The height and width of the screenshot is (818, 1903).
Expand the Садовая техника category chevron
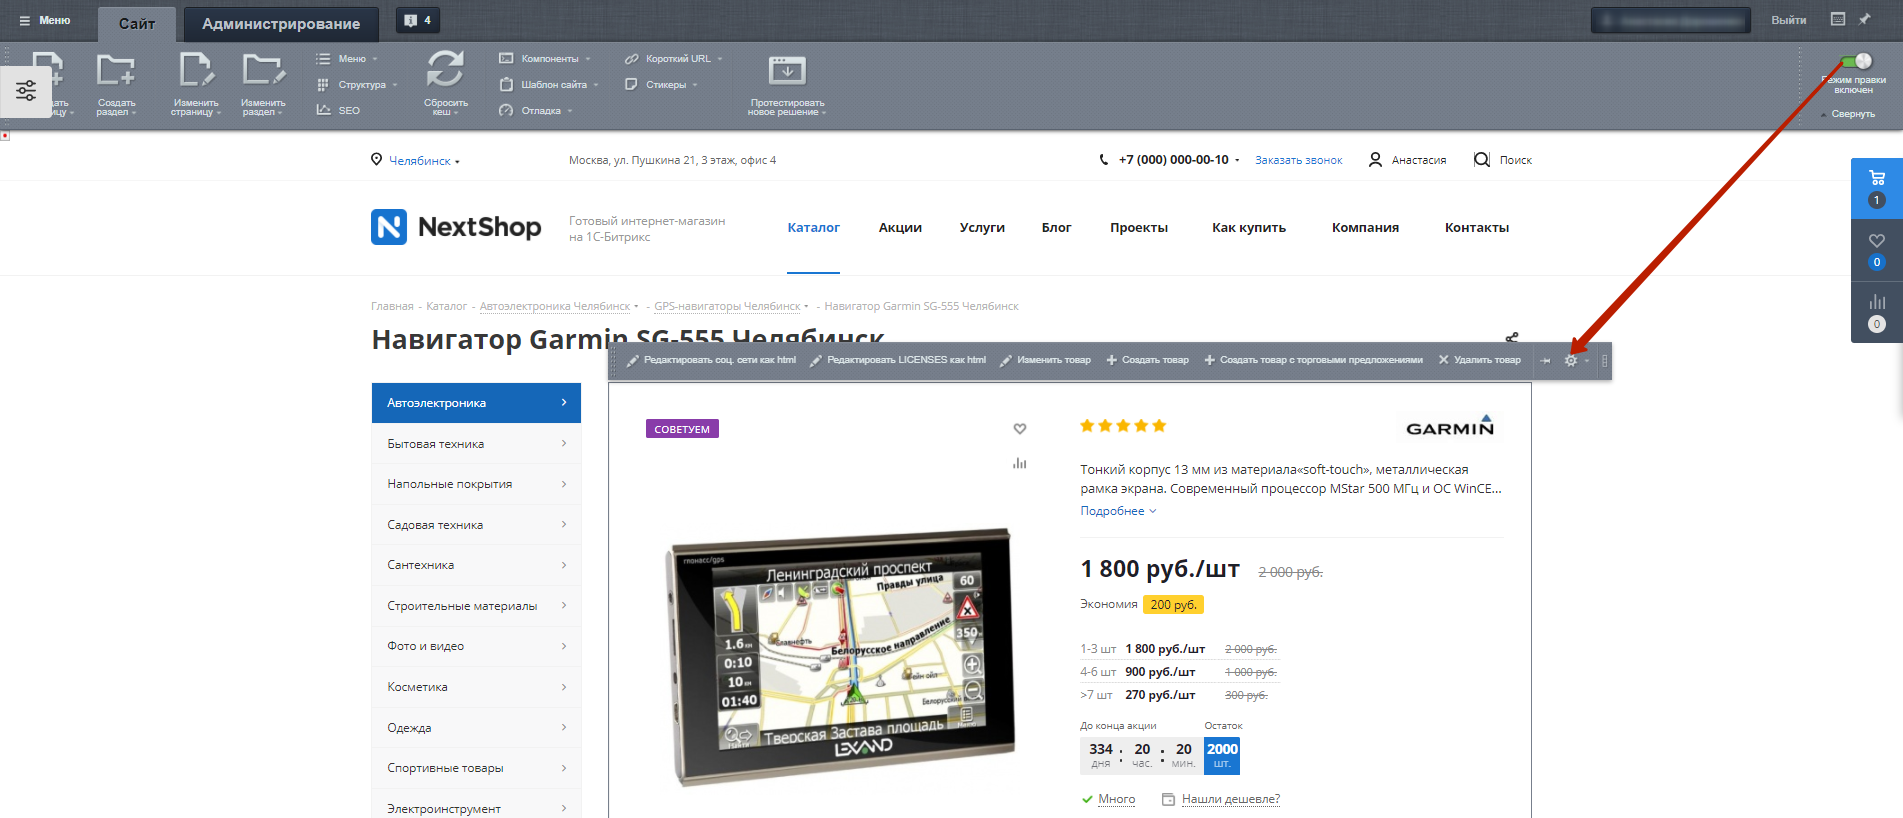[564, 524]
